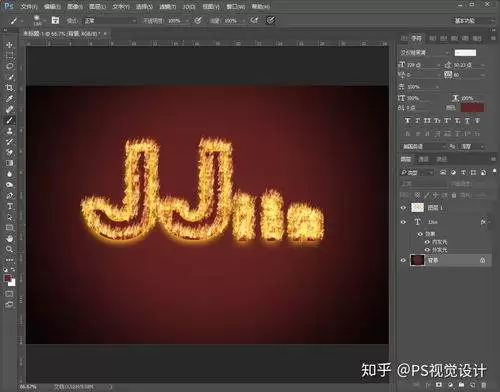Screen dimensions: 500x392
Task: Toggle faux bold in the Character panel
Action: (x=407, y=120)
